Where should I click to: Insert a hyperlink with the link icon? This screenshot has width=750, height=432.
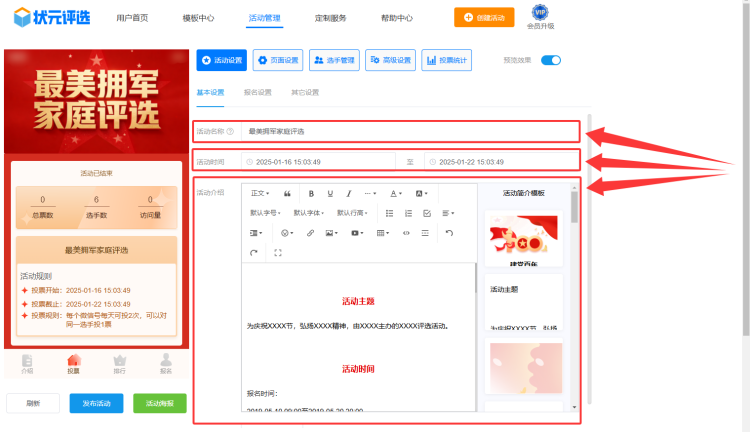click(310, 233)
